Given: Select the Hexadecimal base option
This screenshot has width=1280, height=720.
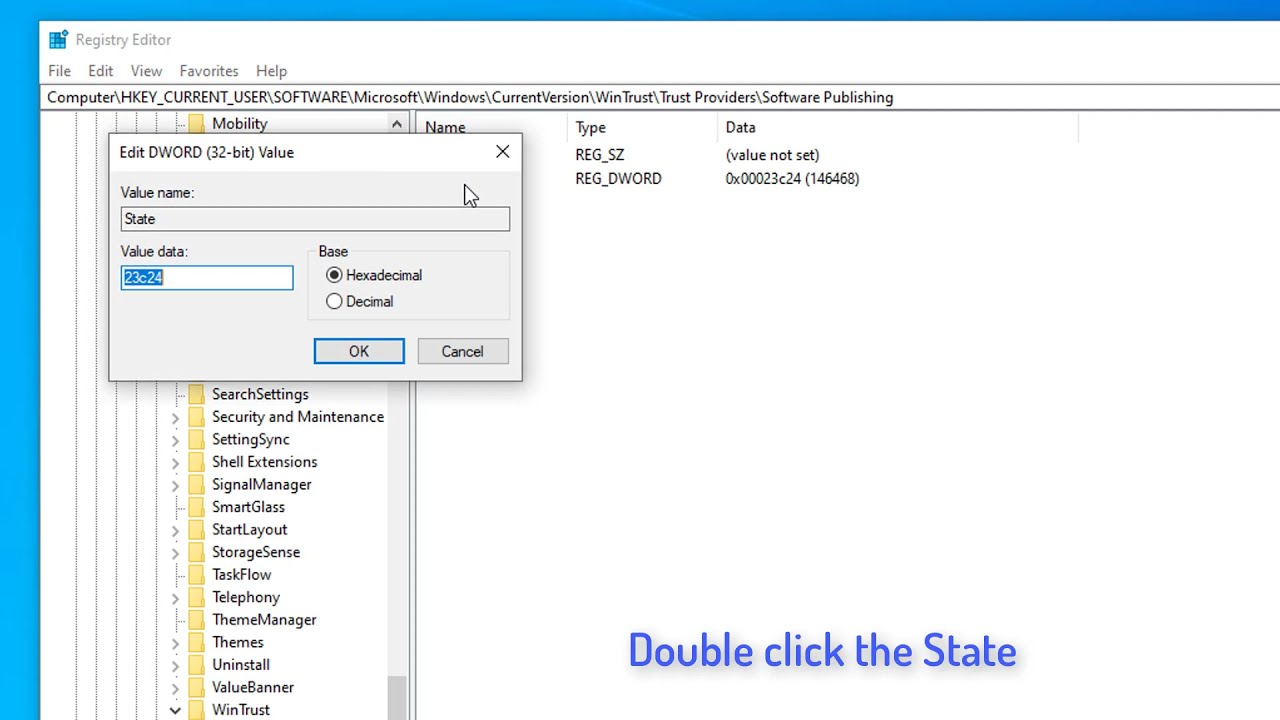Looking at the screenshot, I should coord(374,275).
